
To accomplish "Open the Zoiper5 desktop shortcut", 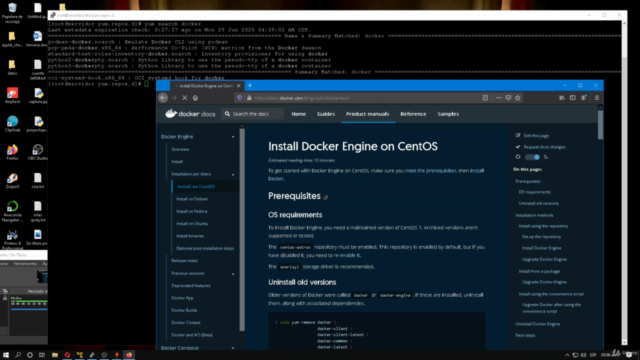I will pos(12,180).
